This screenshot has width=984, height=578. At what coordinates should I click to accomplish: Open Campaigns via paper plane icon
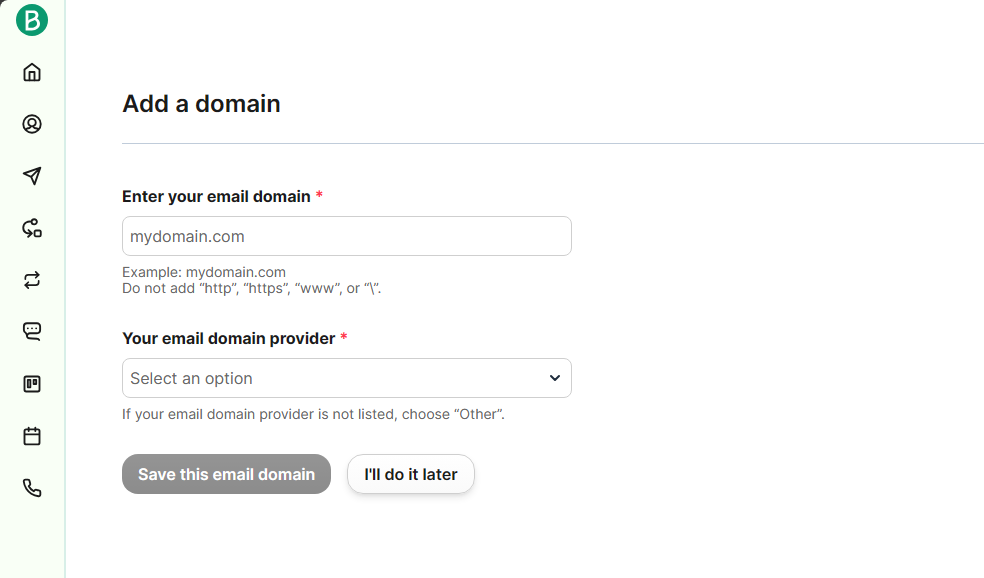coord(32,176)
